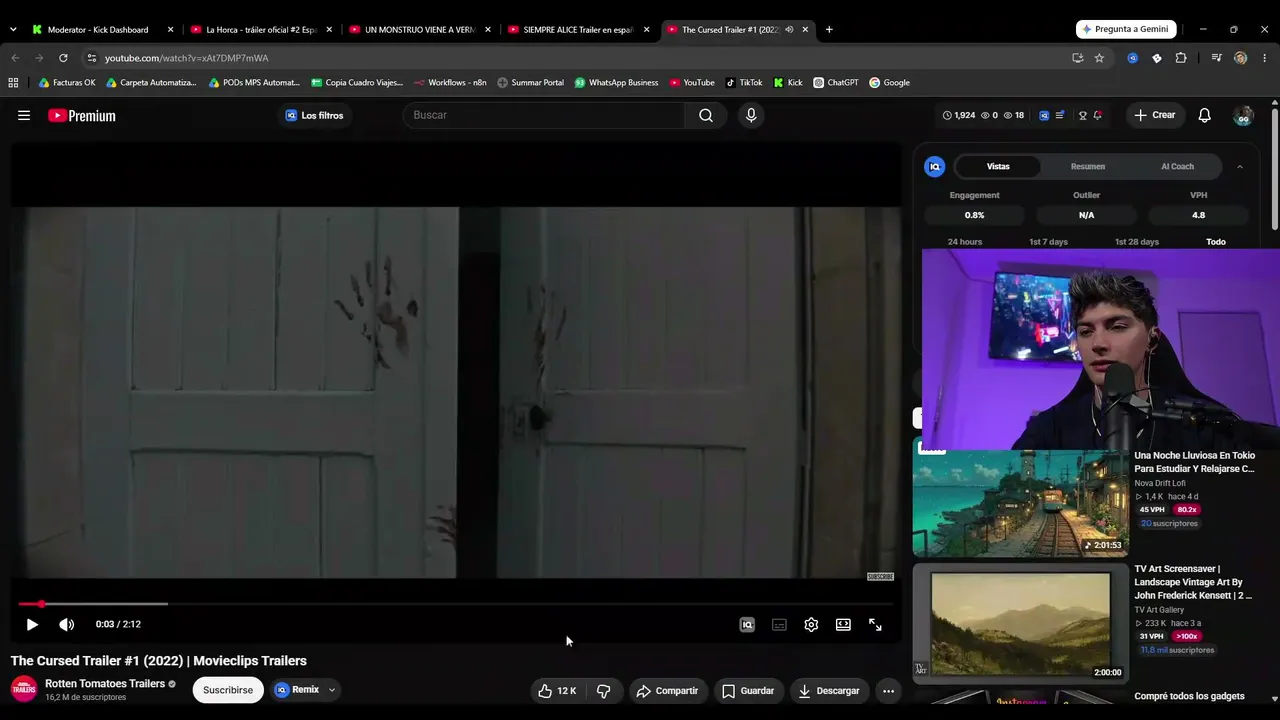Screen dimensions: 1280x720
Task: Switch to the SIEMPRE ALICE Trailer tab
Action: pos(579,30)
